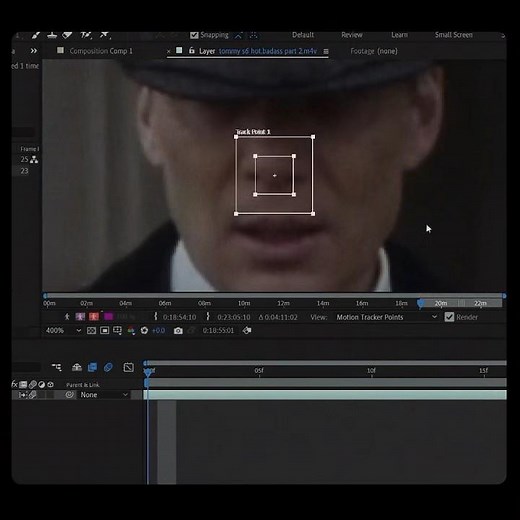Open the Footage (none) tab

[374, 51]
